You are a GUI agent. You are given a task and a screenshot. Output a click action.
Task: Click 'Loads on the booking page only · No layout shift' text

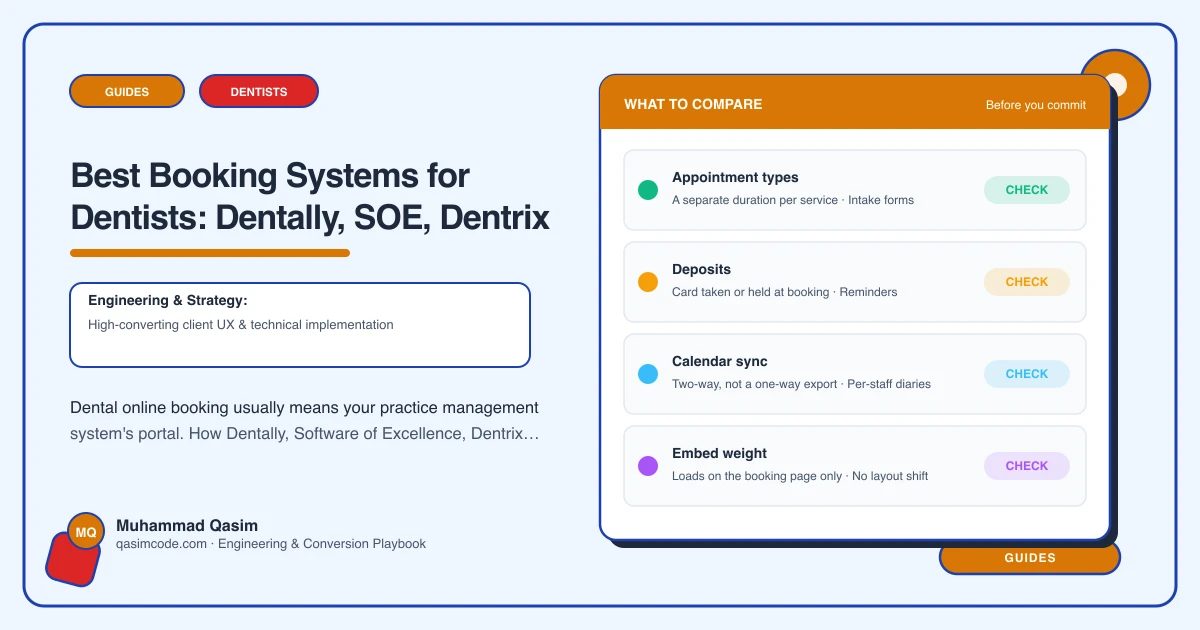coord(800,476)
